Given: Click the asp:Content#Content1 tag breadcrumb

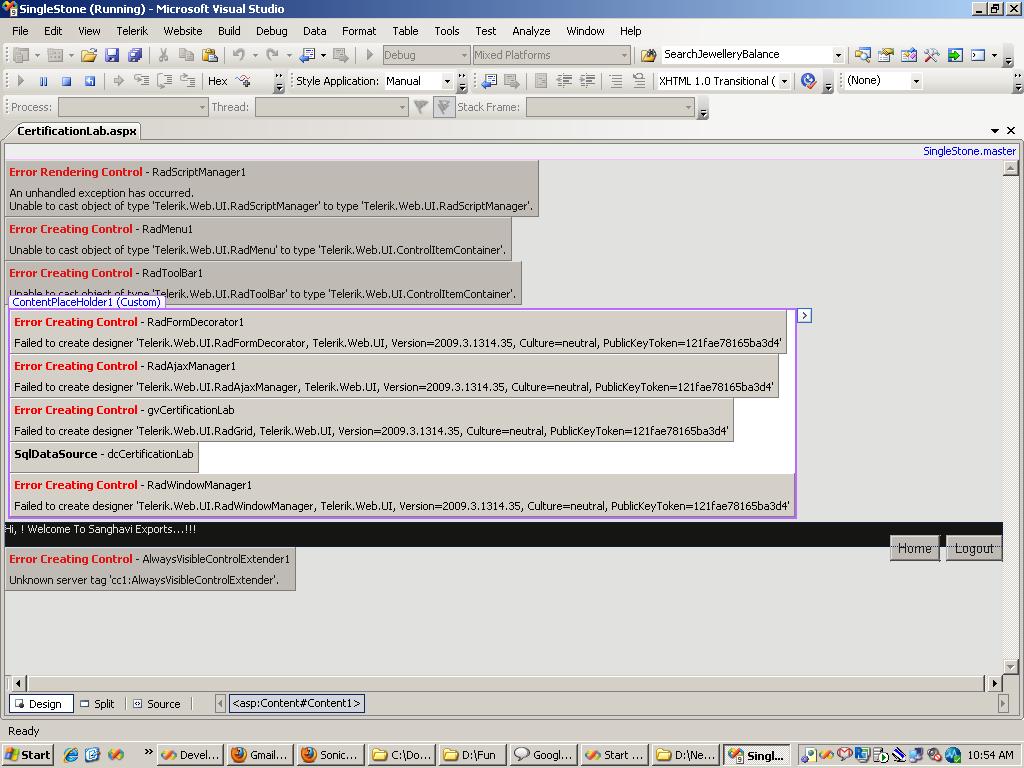Looking at the screenshot, I should point(296,704).
